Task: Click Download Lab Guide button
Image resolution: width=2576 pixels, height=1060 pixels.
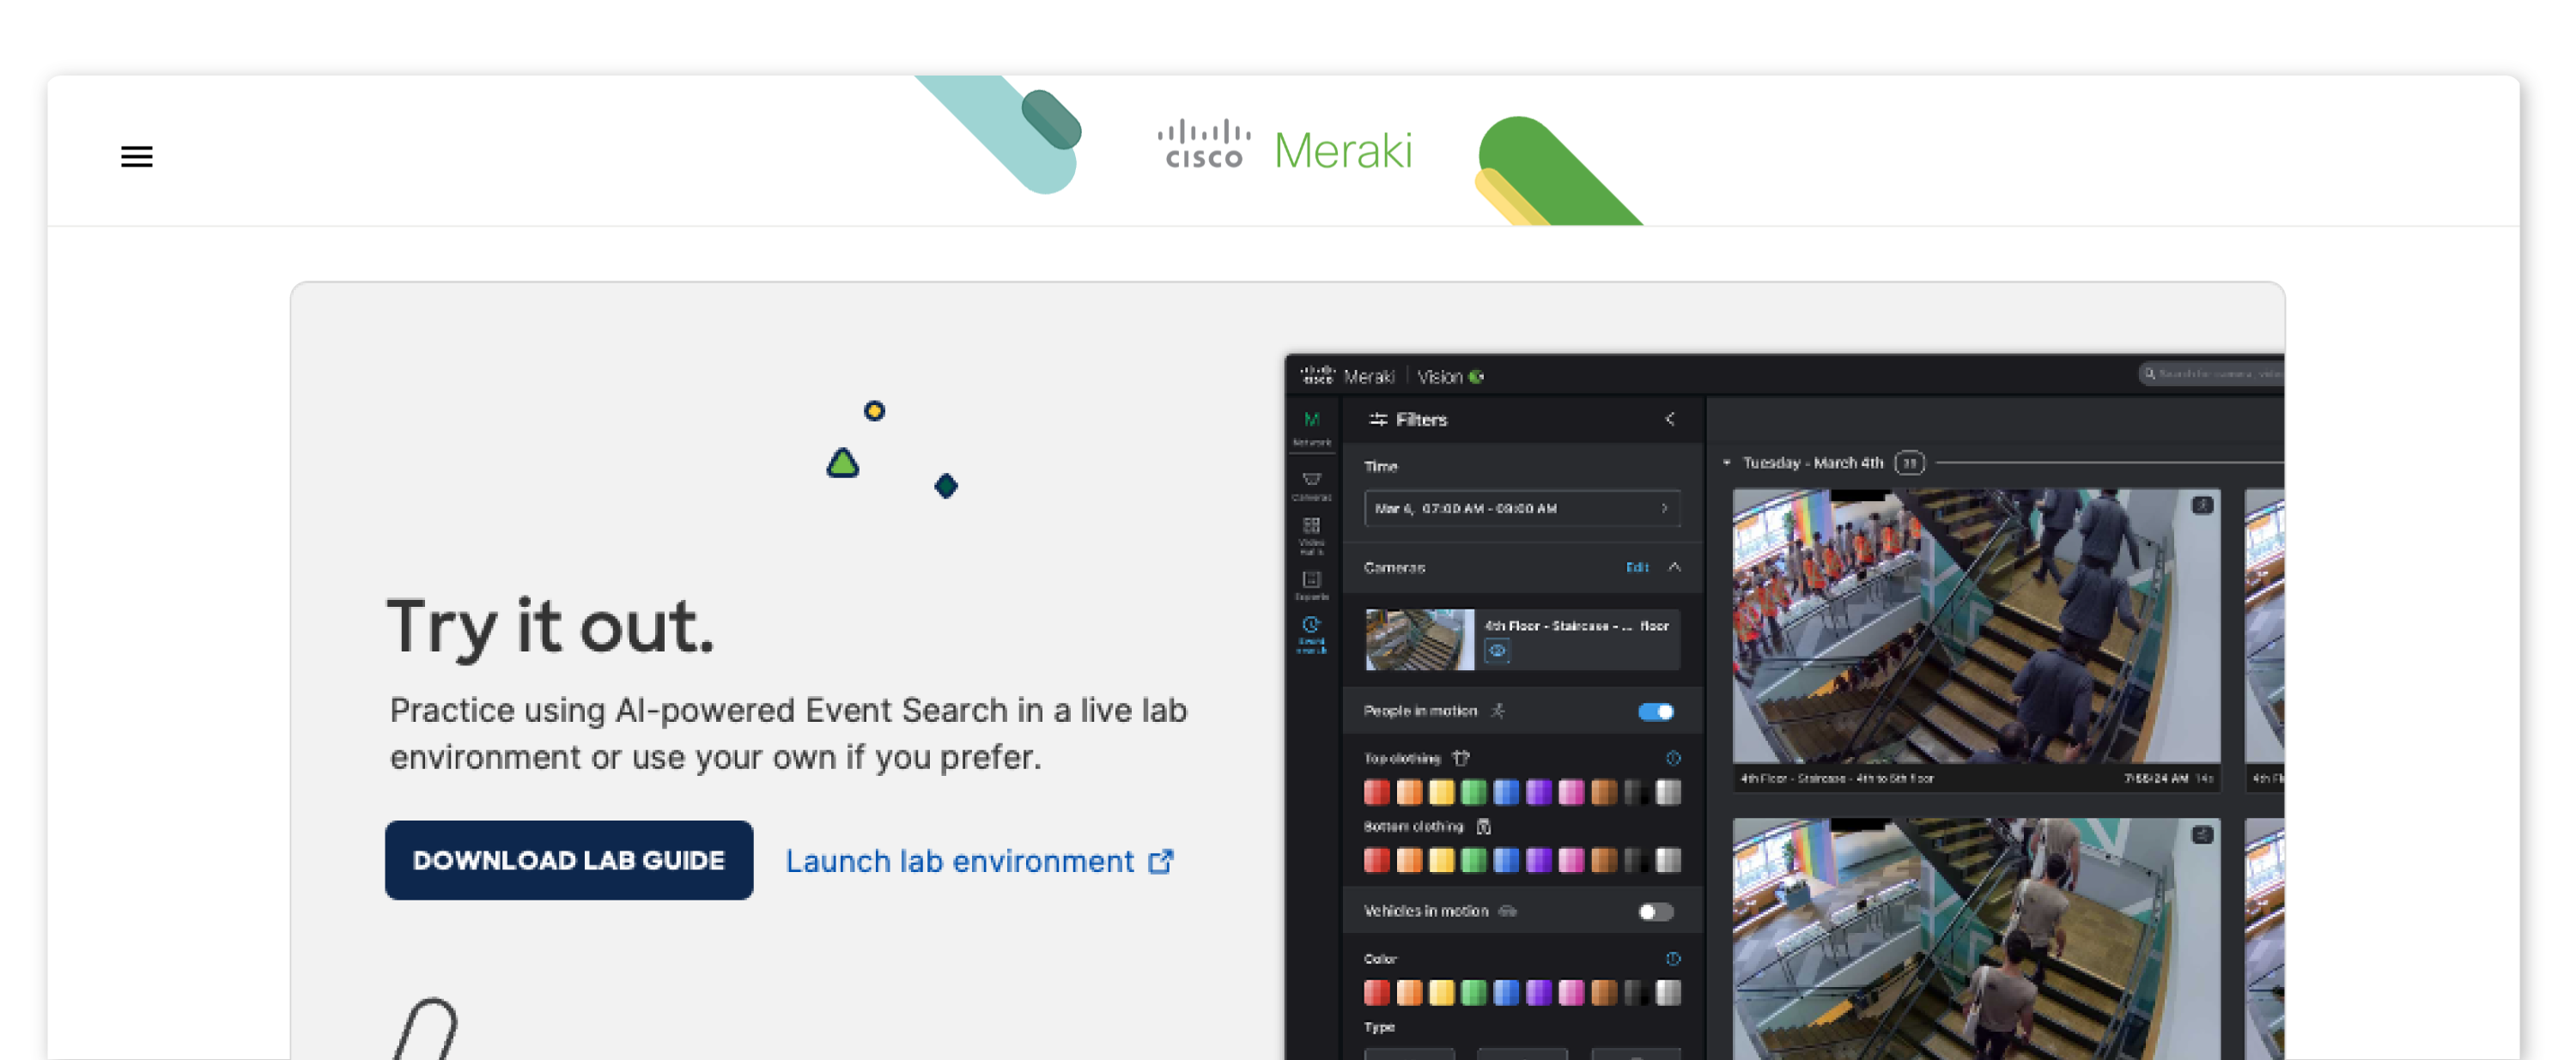Action: 568,860
